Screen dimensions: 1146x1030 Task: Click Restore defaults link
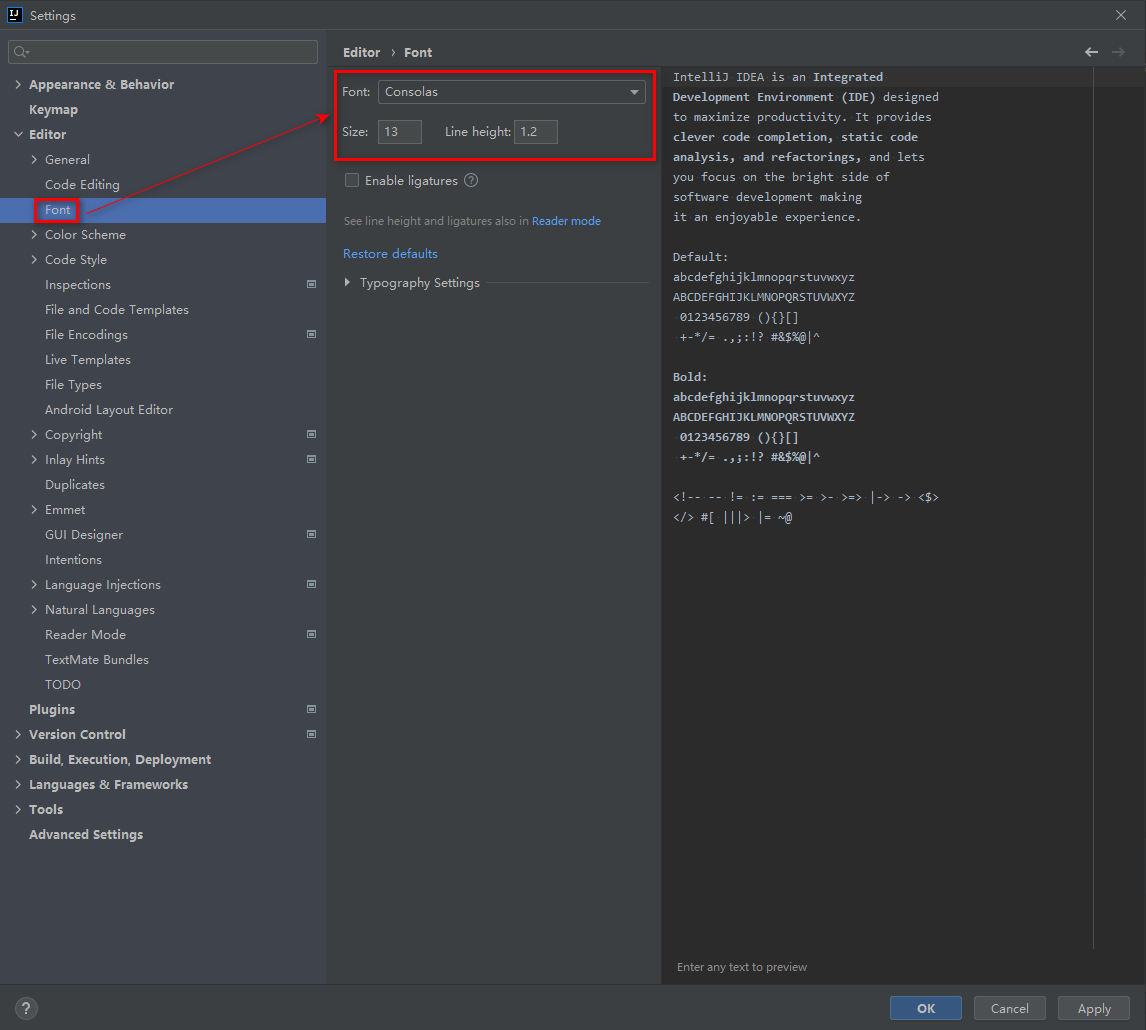click(390, 254)
